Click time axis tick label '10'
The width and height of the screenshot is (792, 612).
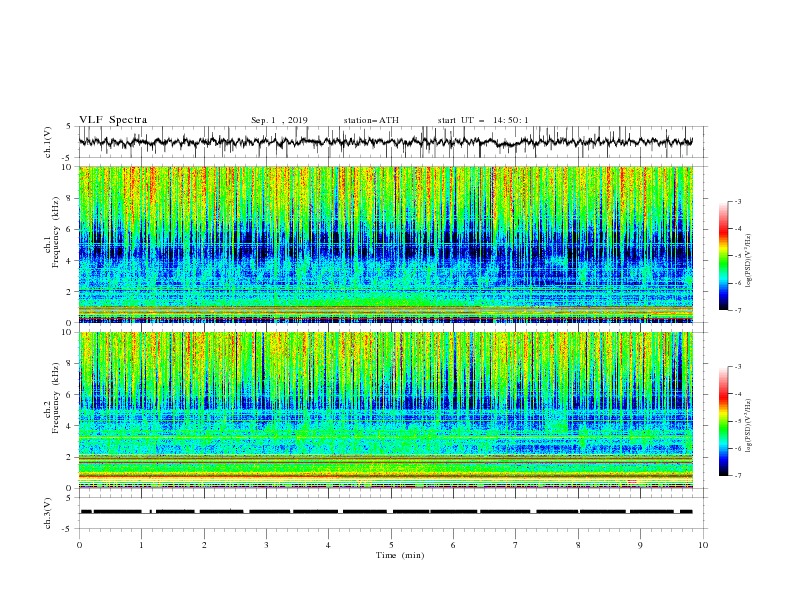point(703,545)
